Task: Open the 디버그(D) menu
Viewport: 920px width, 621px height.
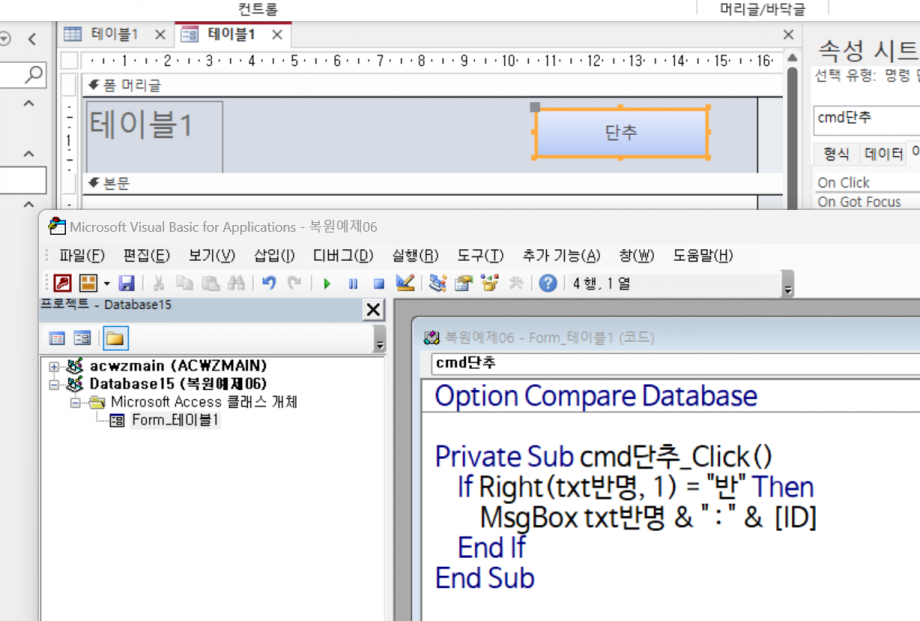Action: [343, 256]
